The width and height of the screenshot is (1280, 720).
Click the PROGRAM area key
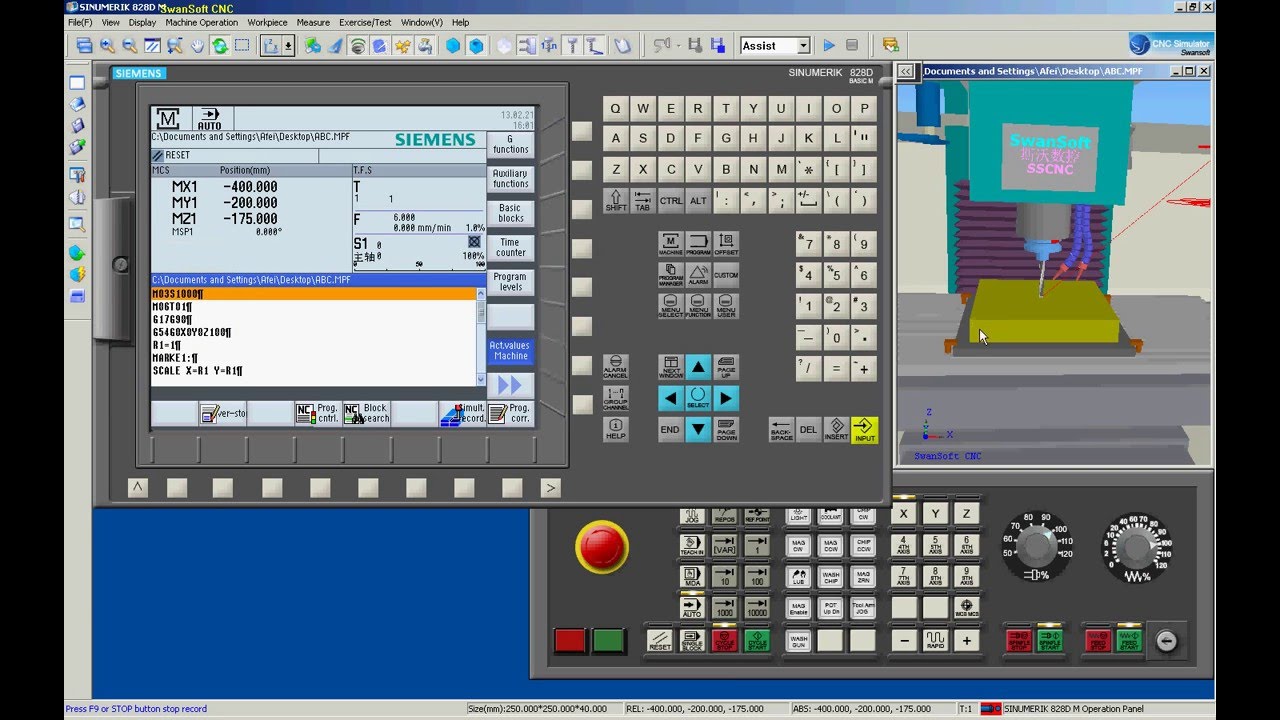pos(698,244)
